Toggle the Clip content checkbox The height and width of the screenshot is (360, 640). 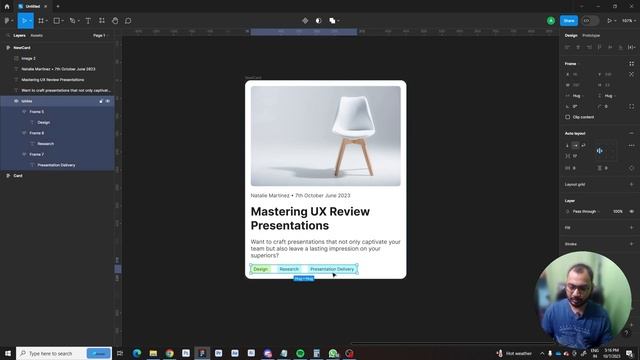(567, 117)
